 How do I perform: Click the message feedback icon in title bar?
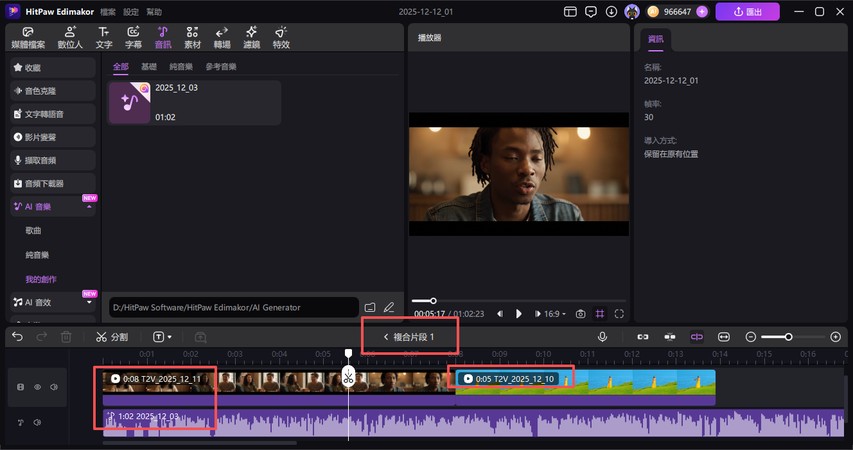tap(591, 11)
